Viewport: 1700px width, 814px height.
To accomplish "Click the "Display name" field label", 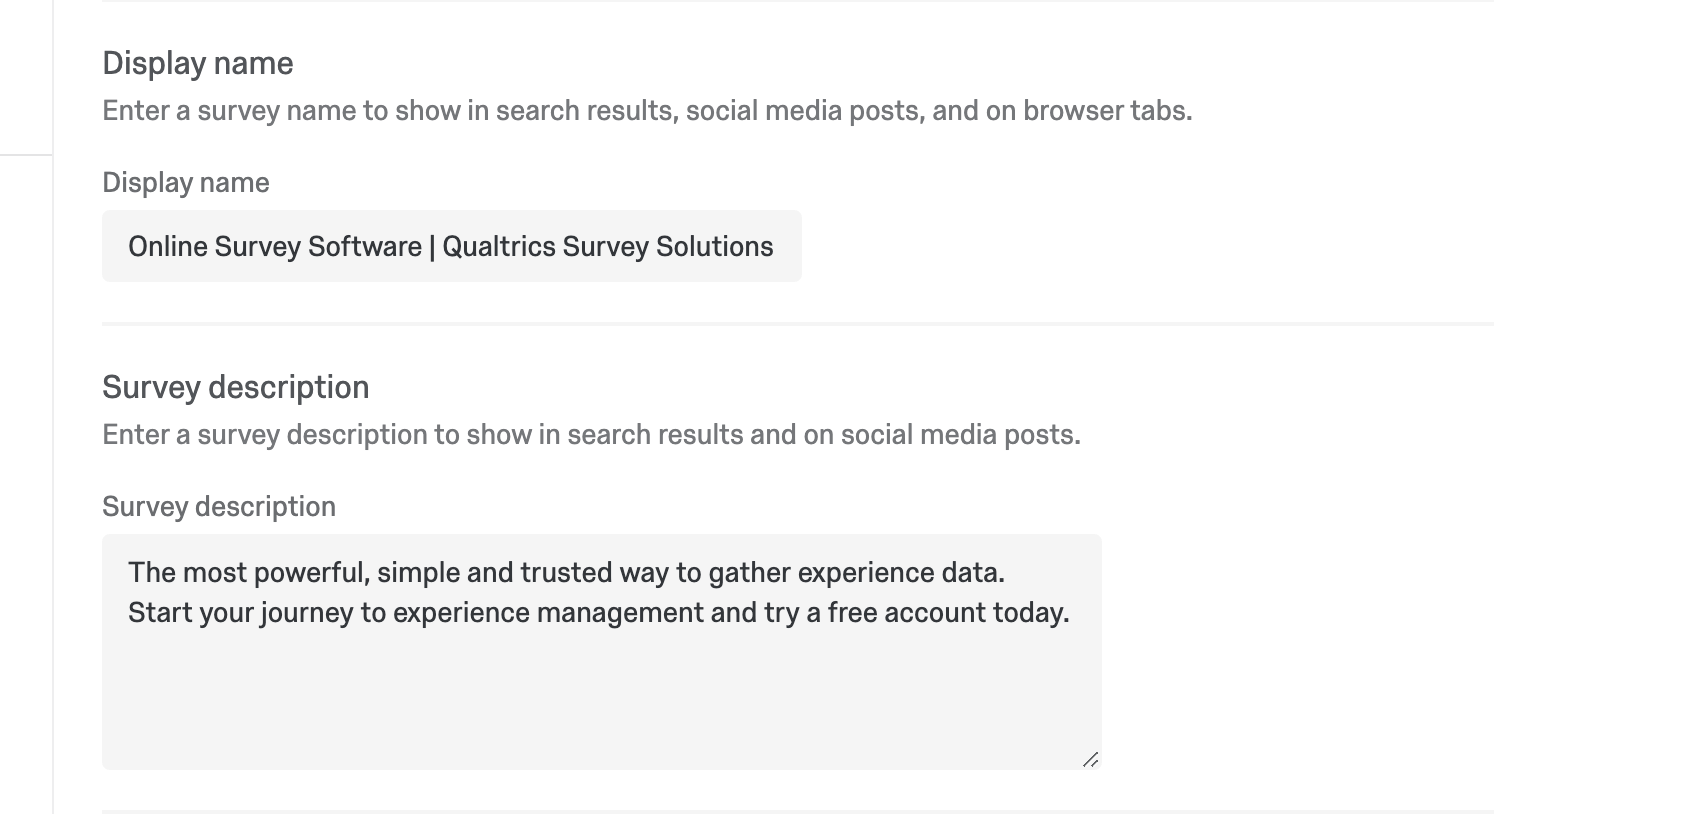I will [x=186, y=182].
